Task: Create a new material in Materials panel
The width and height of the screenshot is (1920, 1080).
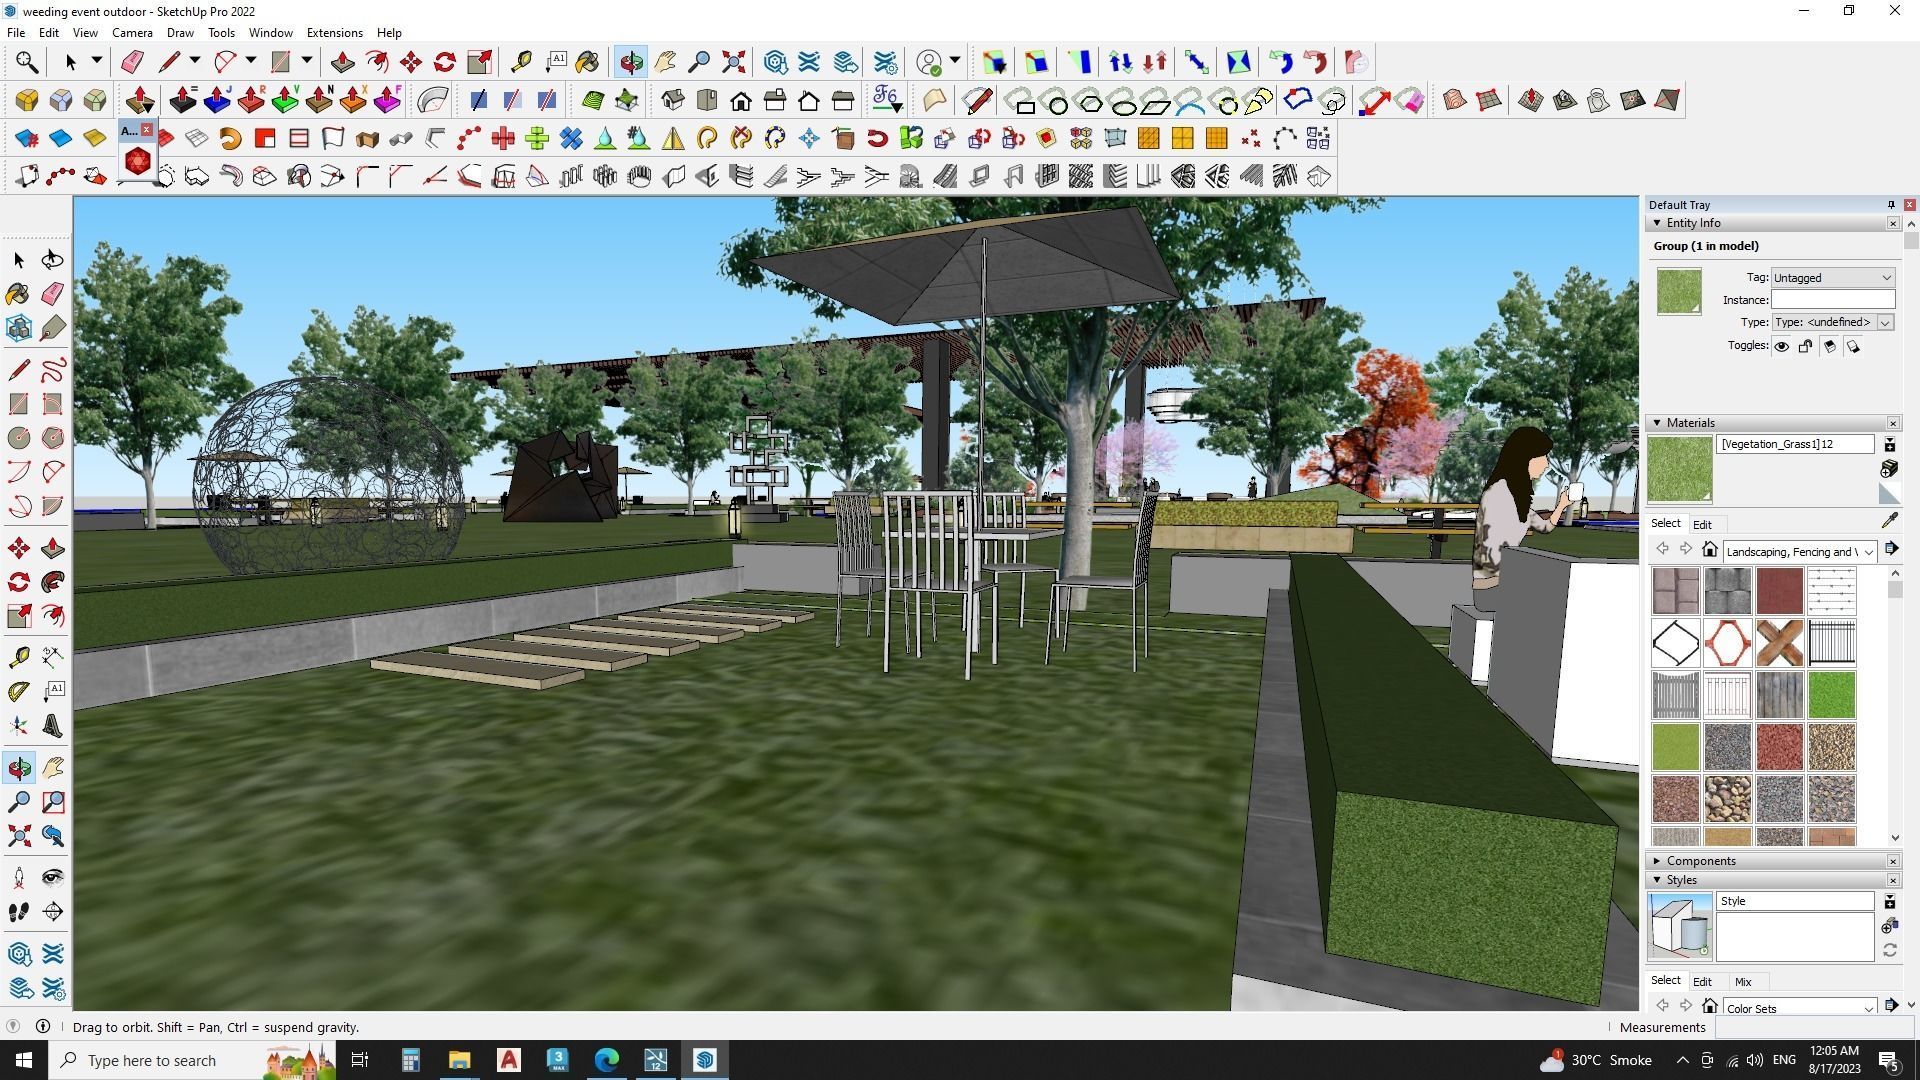Action: 1890,445
